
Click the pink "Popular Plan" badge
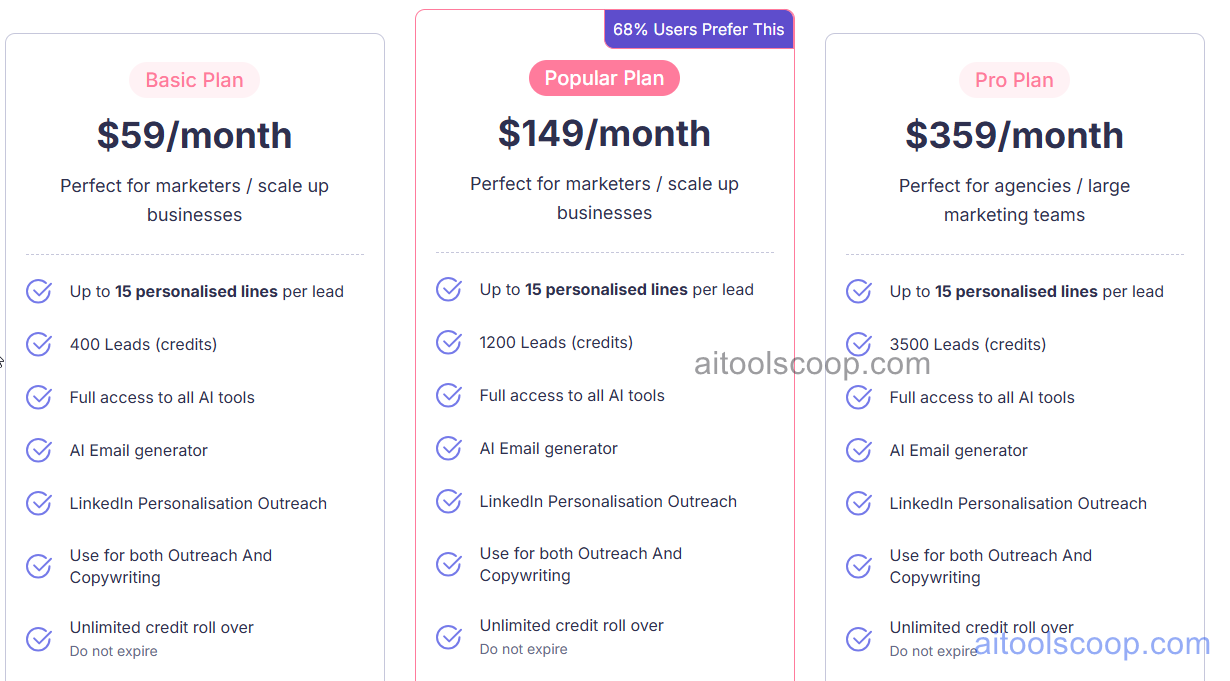pos(604,77)
